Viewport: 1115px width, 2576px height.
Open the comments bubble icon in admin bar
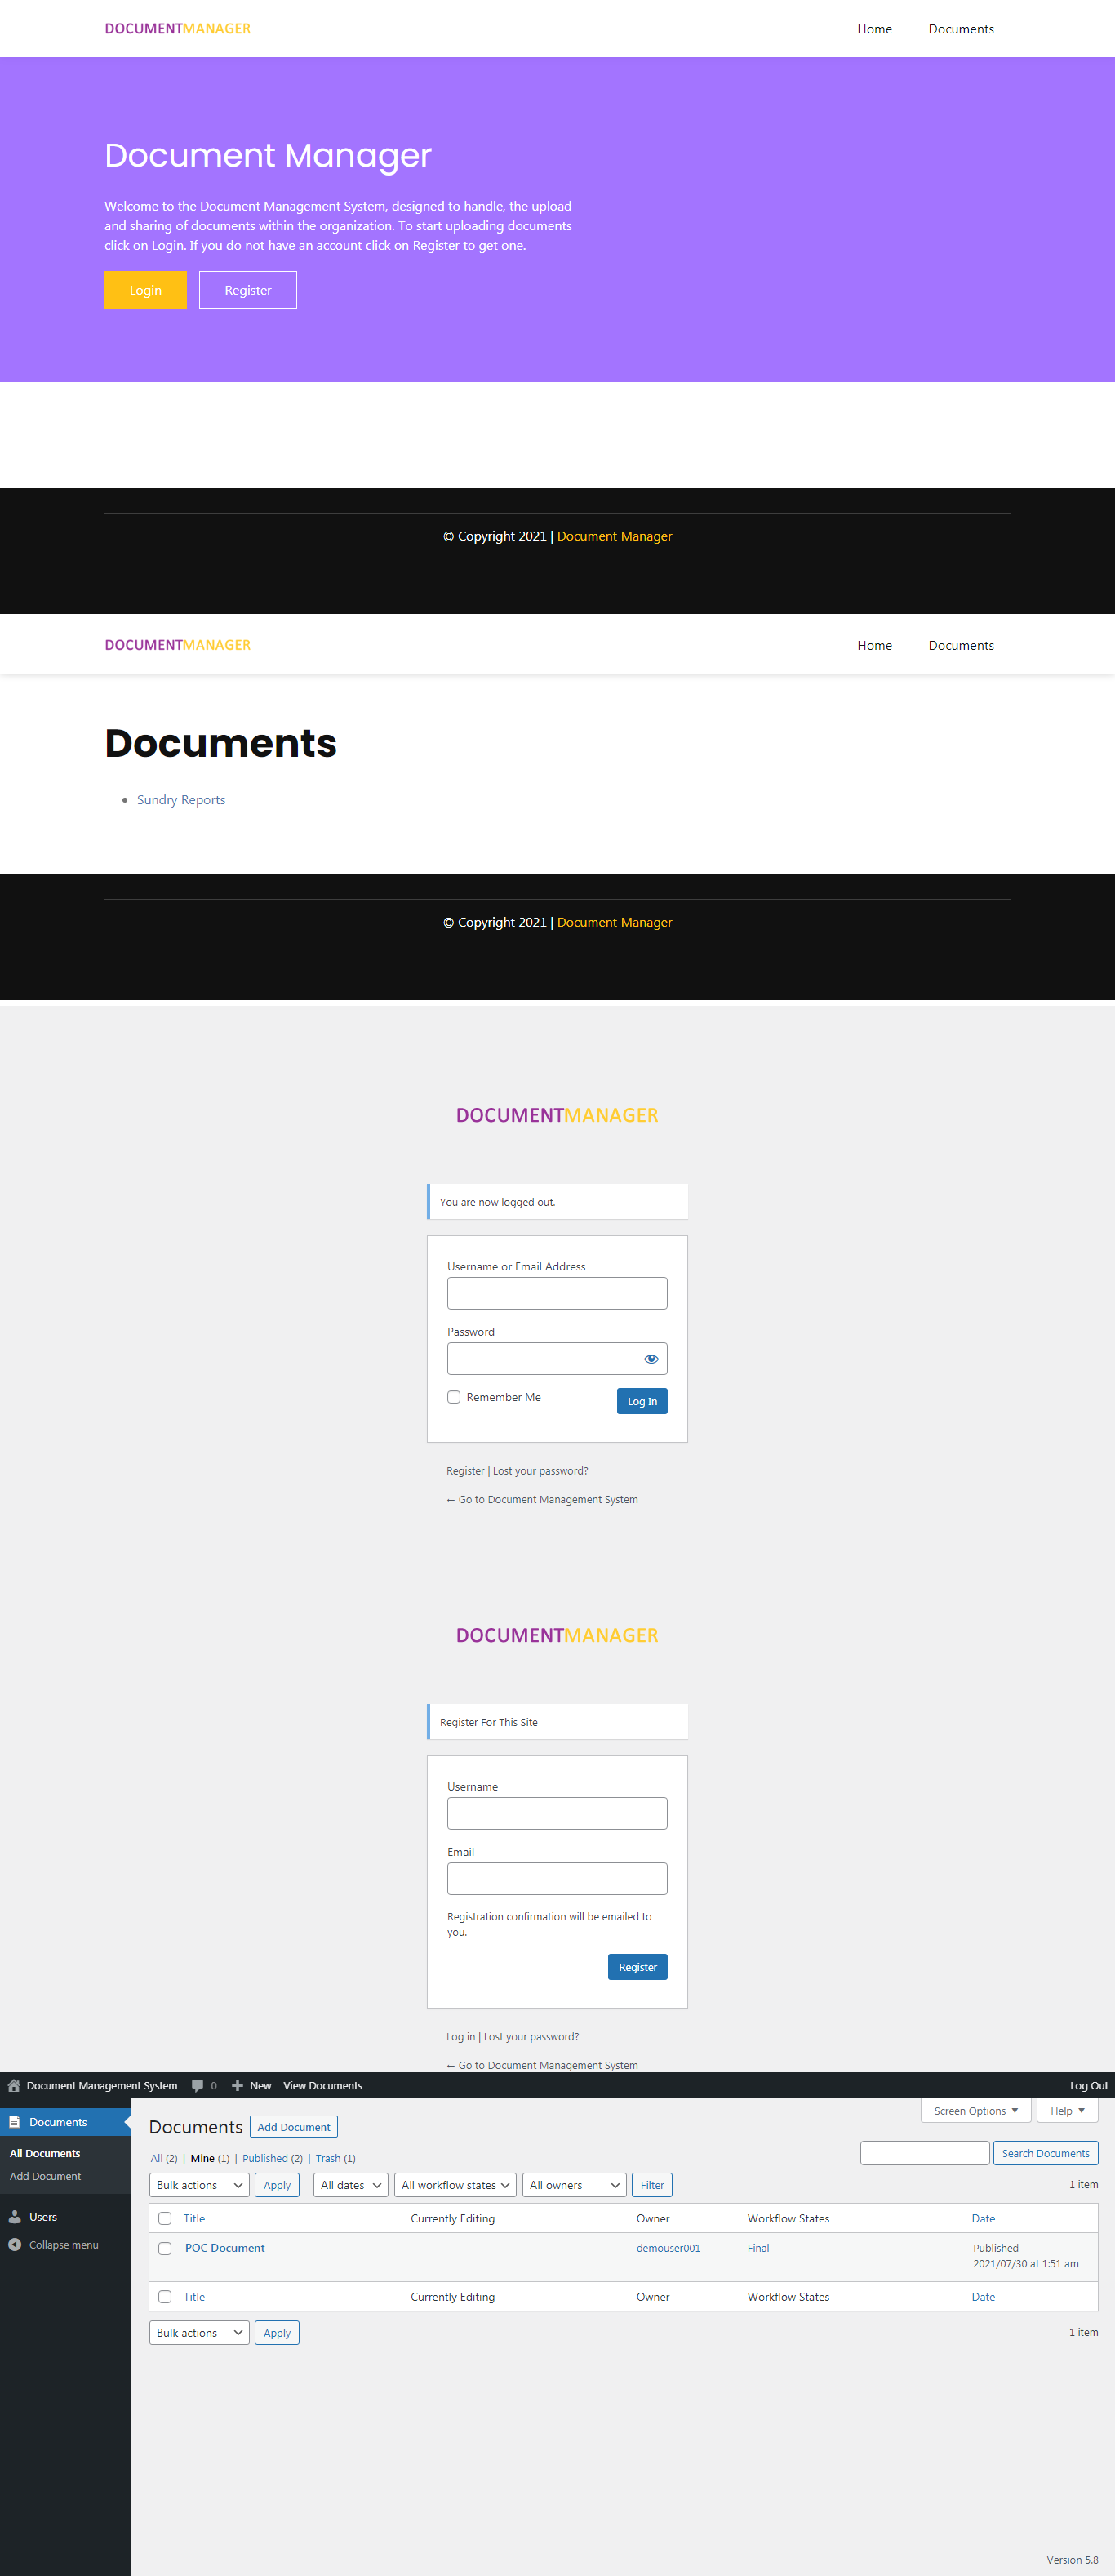tap(197, 2085)
